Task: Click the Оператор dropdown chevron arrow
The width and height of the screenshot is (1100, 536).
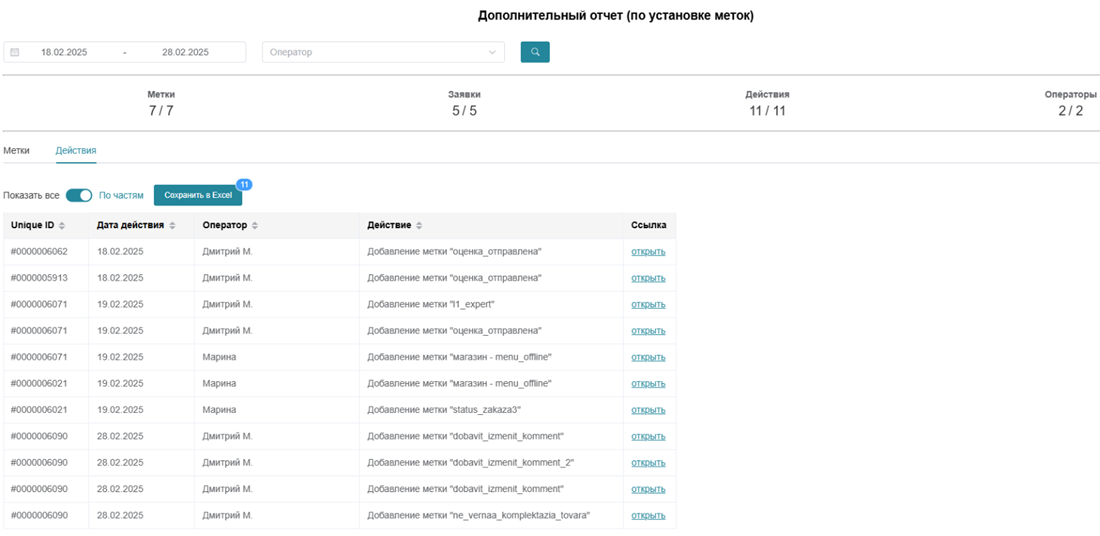Action: click(x=492, y=52)
